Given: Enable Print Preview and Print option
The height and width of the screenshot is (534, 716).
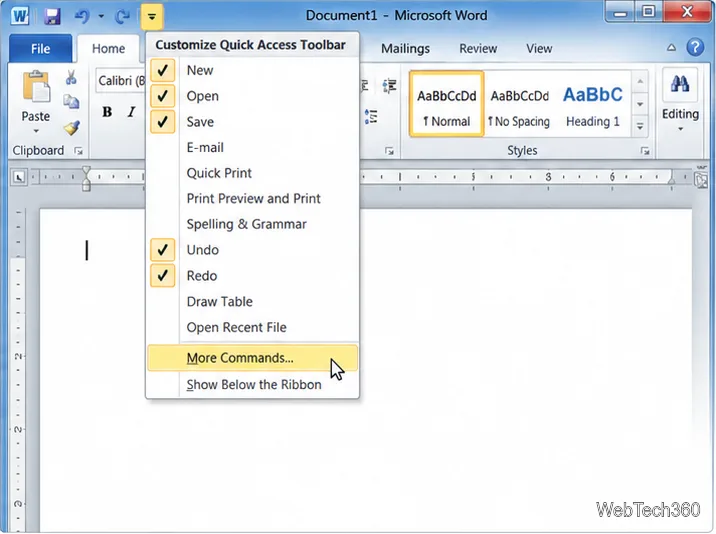Looking at the screenshot, I should tap(252, 199).
